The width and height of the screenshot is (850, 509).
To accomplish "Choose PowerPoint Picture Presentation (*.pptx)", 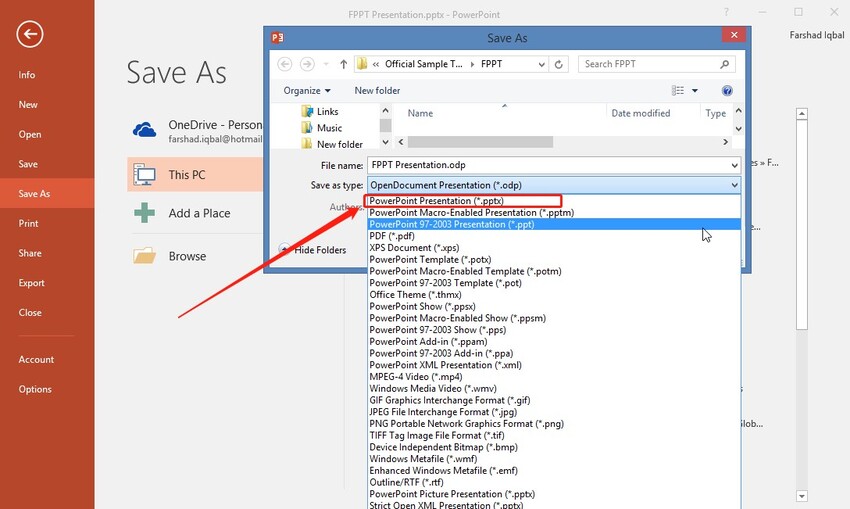I will (x=553, y=494).
